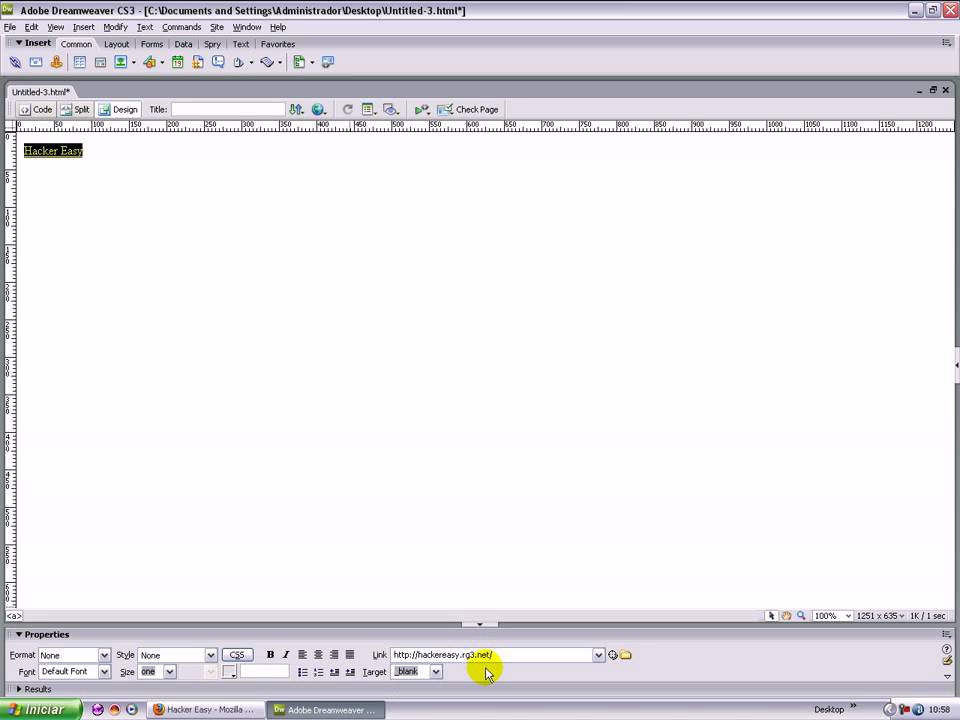Click the Check Page button
Image resolution: width=960 pixels, height=720 pixels.
click(468, 110)
